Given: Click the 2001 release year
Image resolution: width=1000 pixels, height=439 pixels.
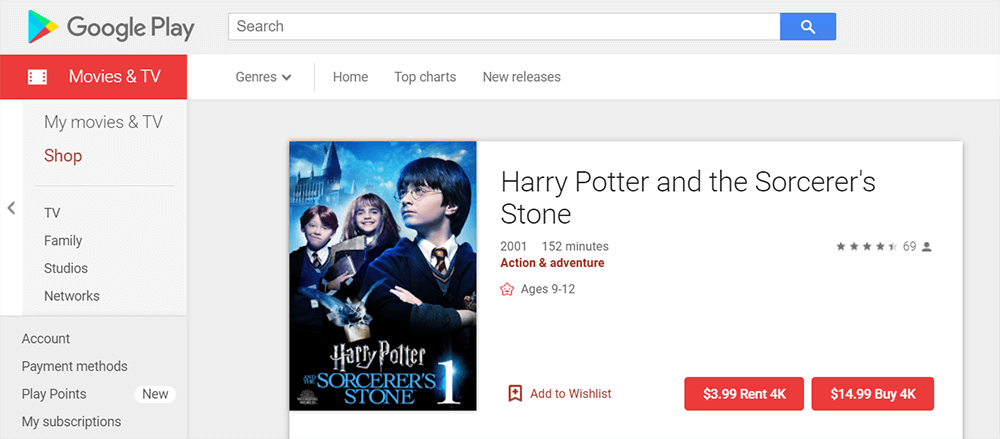Looking at the screenshot, I should tap(513, 246).
